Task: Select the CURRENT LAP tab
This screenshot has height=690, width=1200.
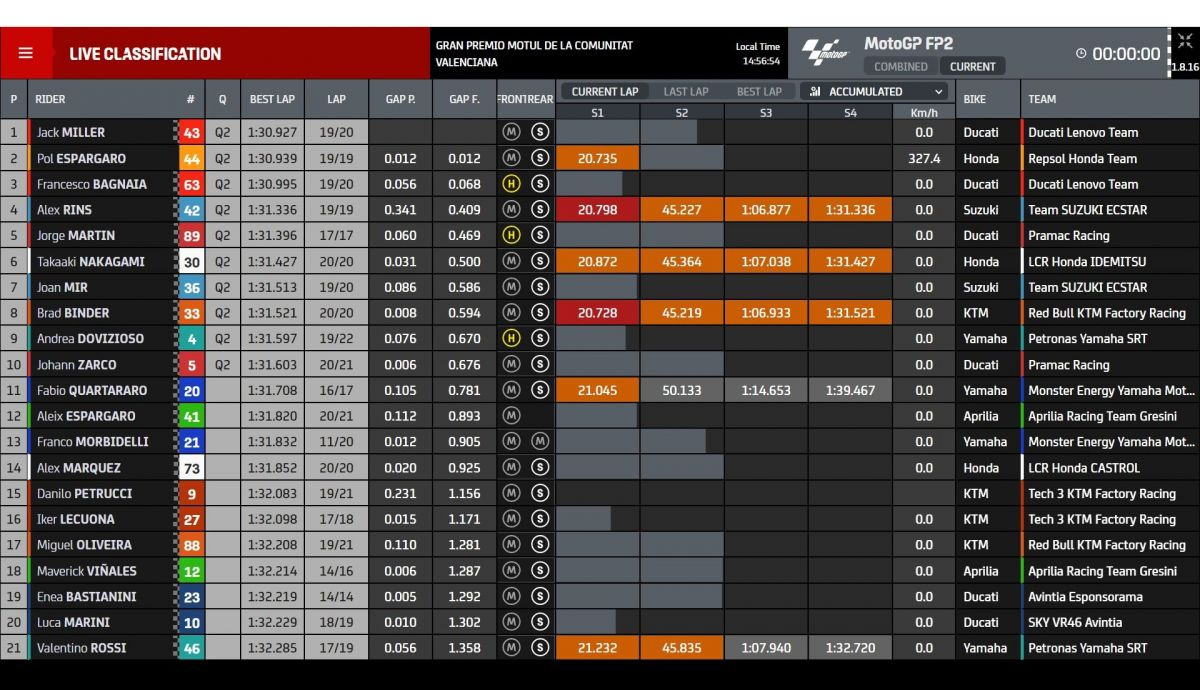Action: click(604, 91)
